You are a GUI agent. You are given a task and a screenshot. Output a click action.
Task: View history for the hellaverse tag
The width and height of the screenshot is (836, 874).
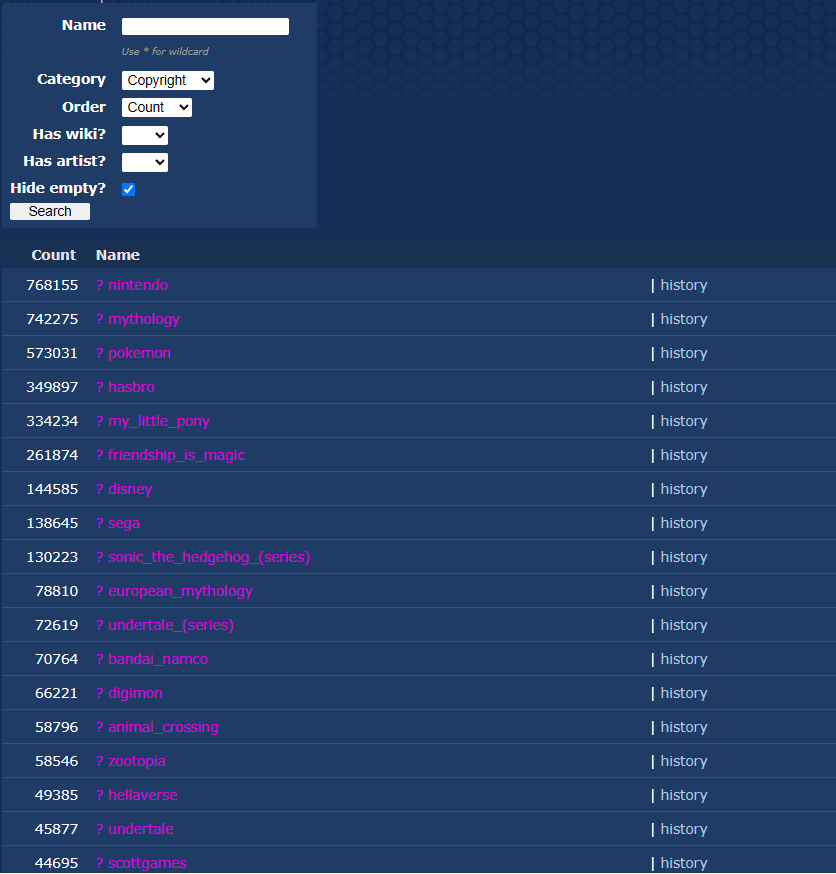pos(684,795)
